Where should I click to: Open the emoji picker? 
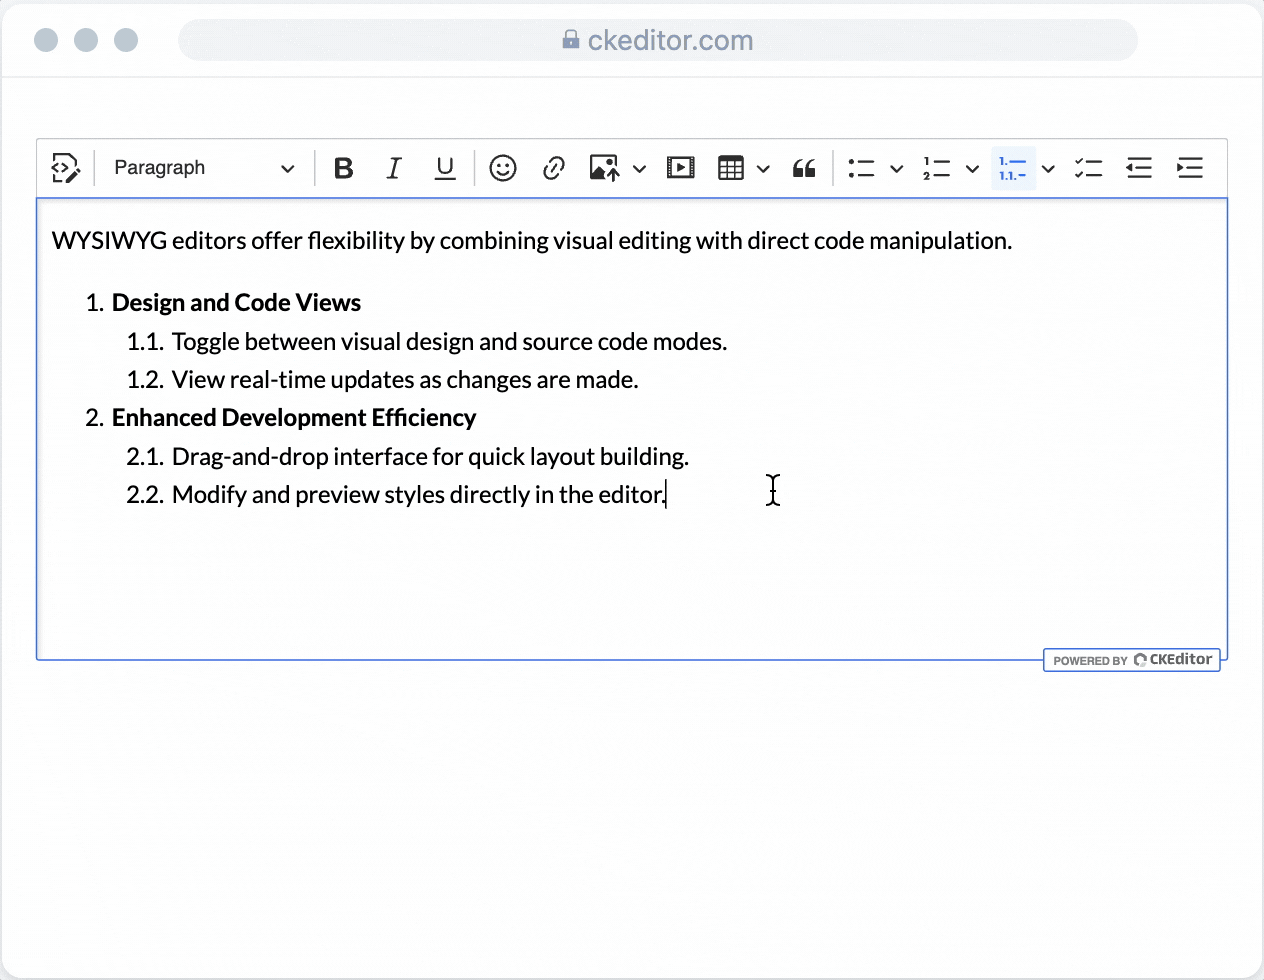pyautogui.click(x=502, y=168)
